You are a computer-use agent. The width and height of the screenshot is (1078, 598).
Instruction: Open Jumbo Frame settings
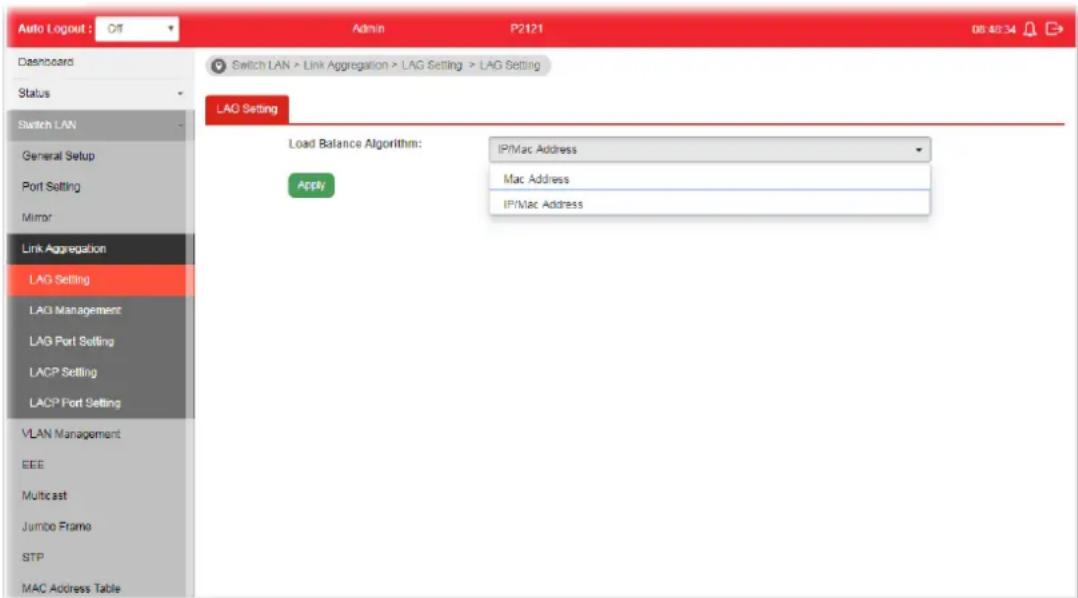click(100, 527)
